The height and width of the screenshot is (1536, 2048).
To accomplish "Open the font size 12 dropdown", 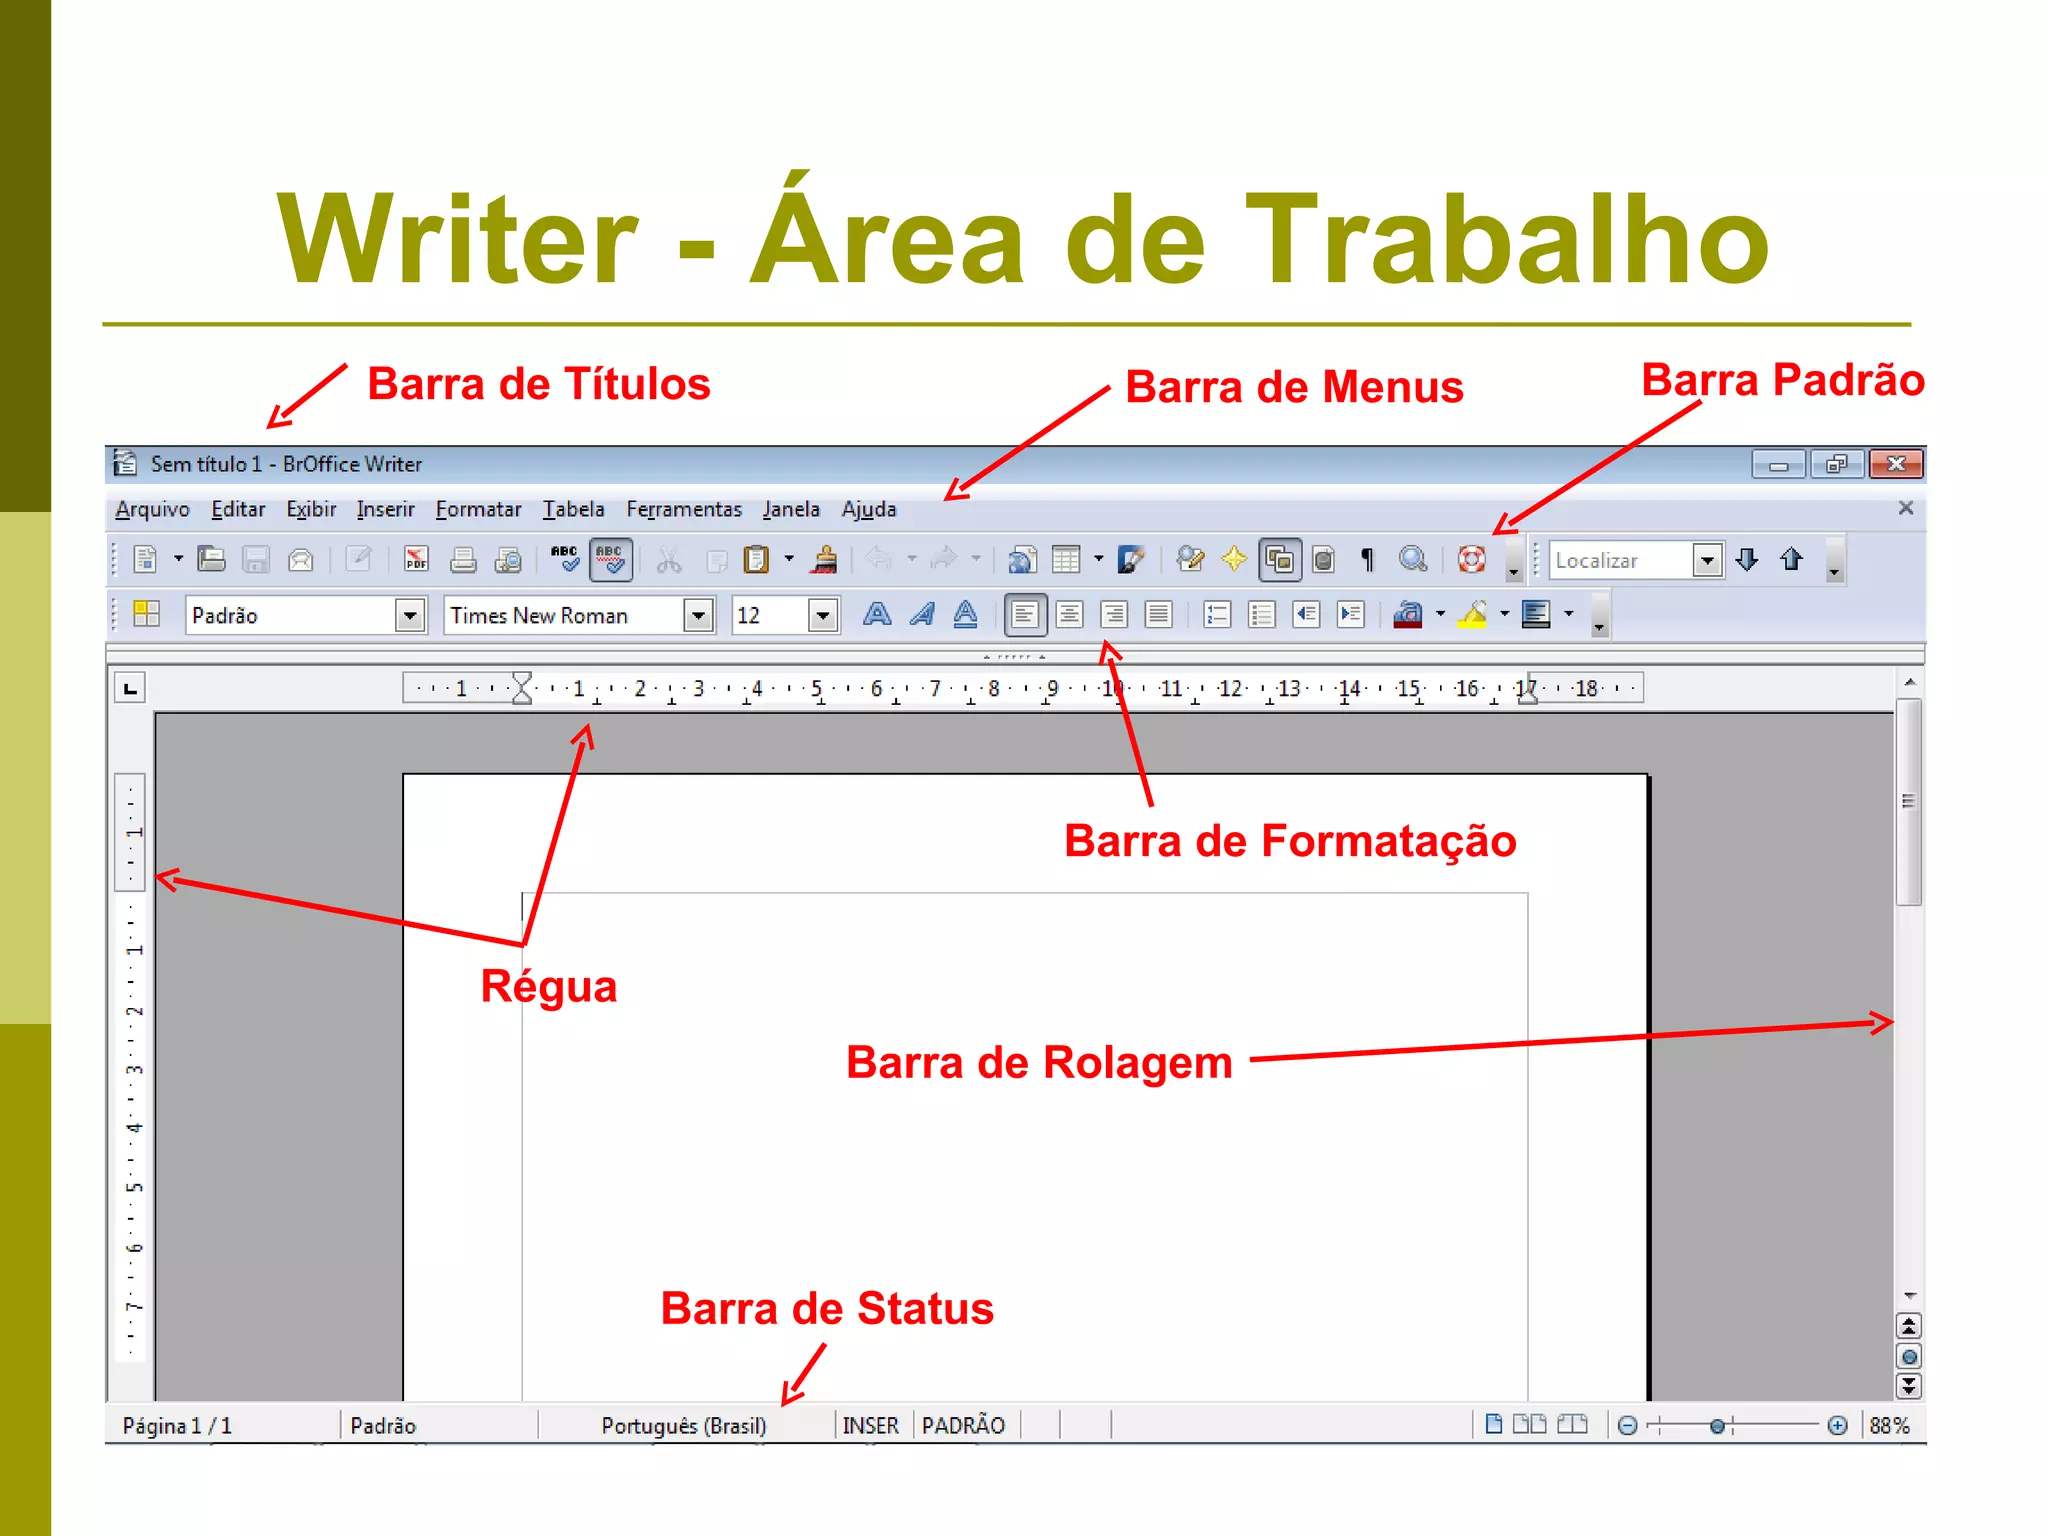I will [823, 615].
